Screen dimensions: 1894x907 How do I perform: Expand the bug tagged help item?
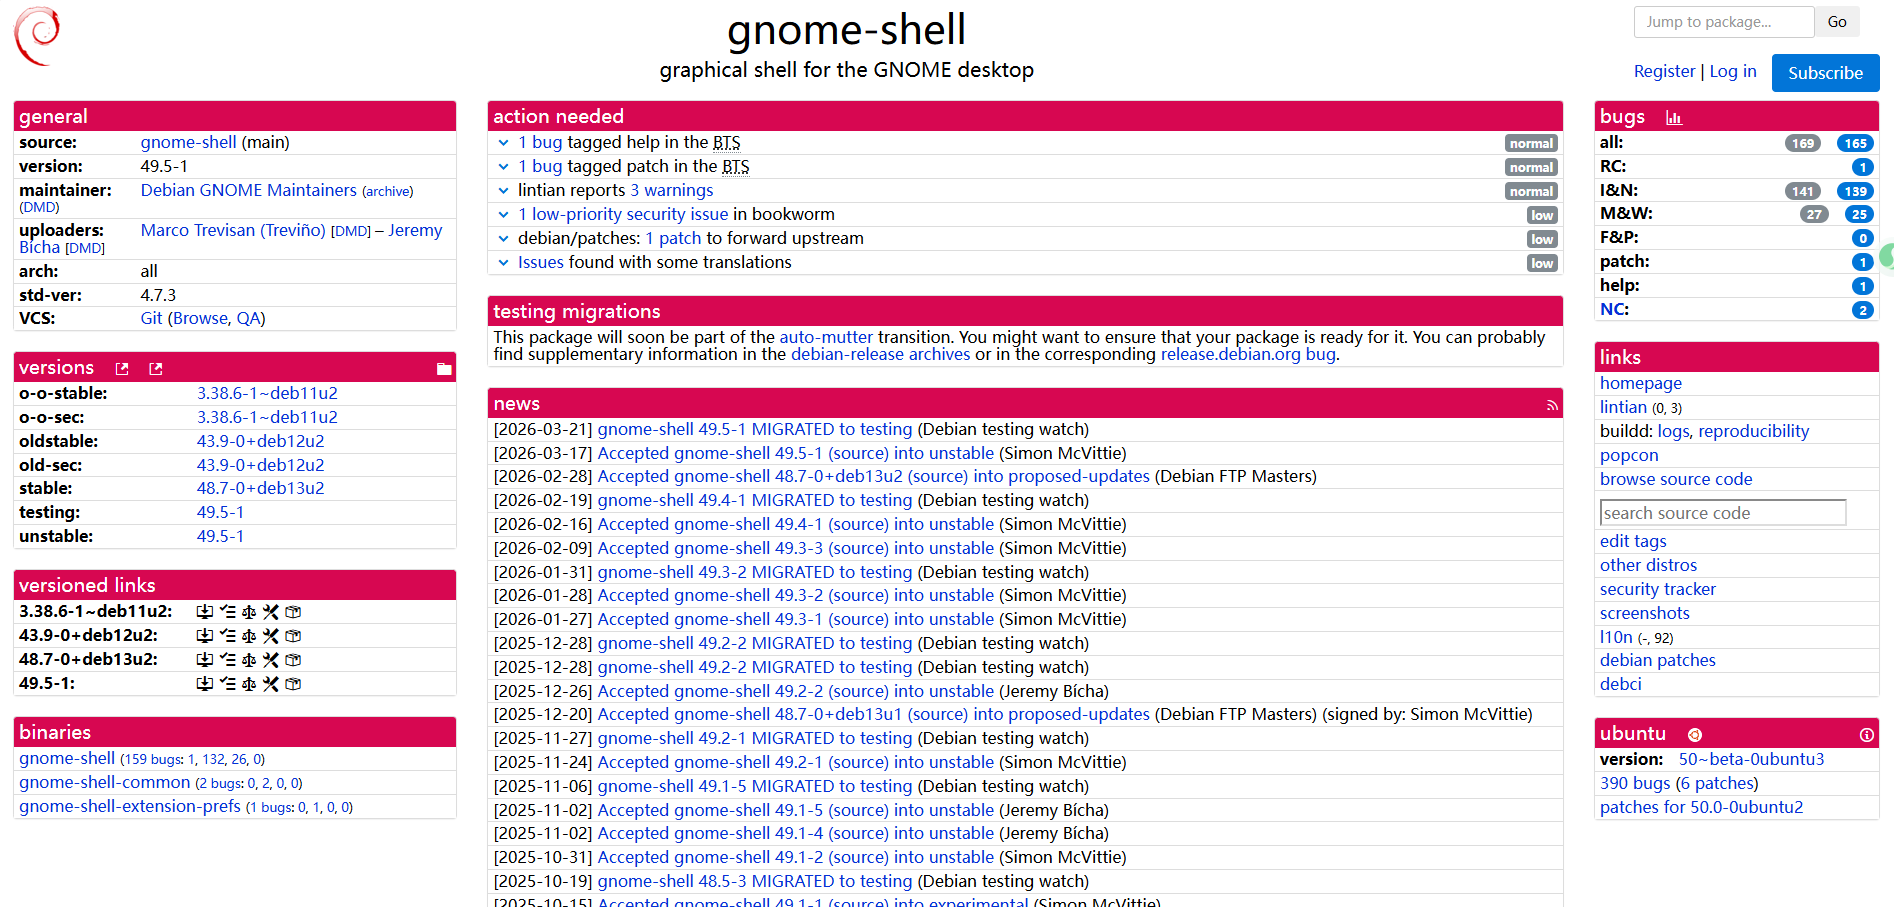coord(504,143)
